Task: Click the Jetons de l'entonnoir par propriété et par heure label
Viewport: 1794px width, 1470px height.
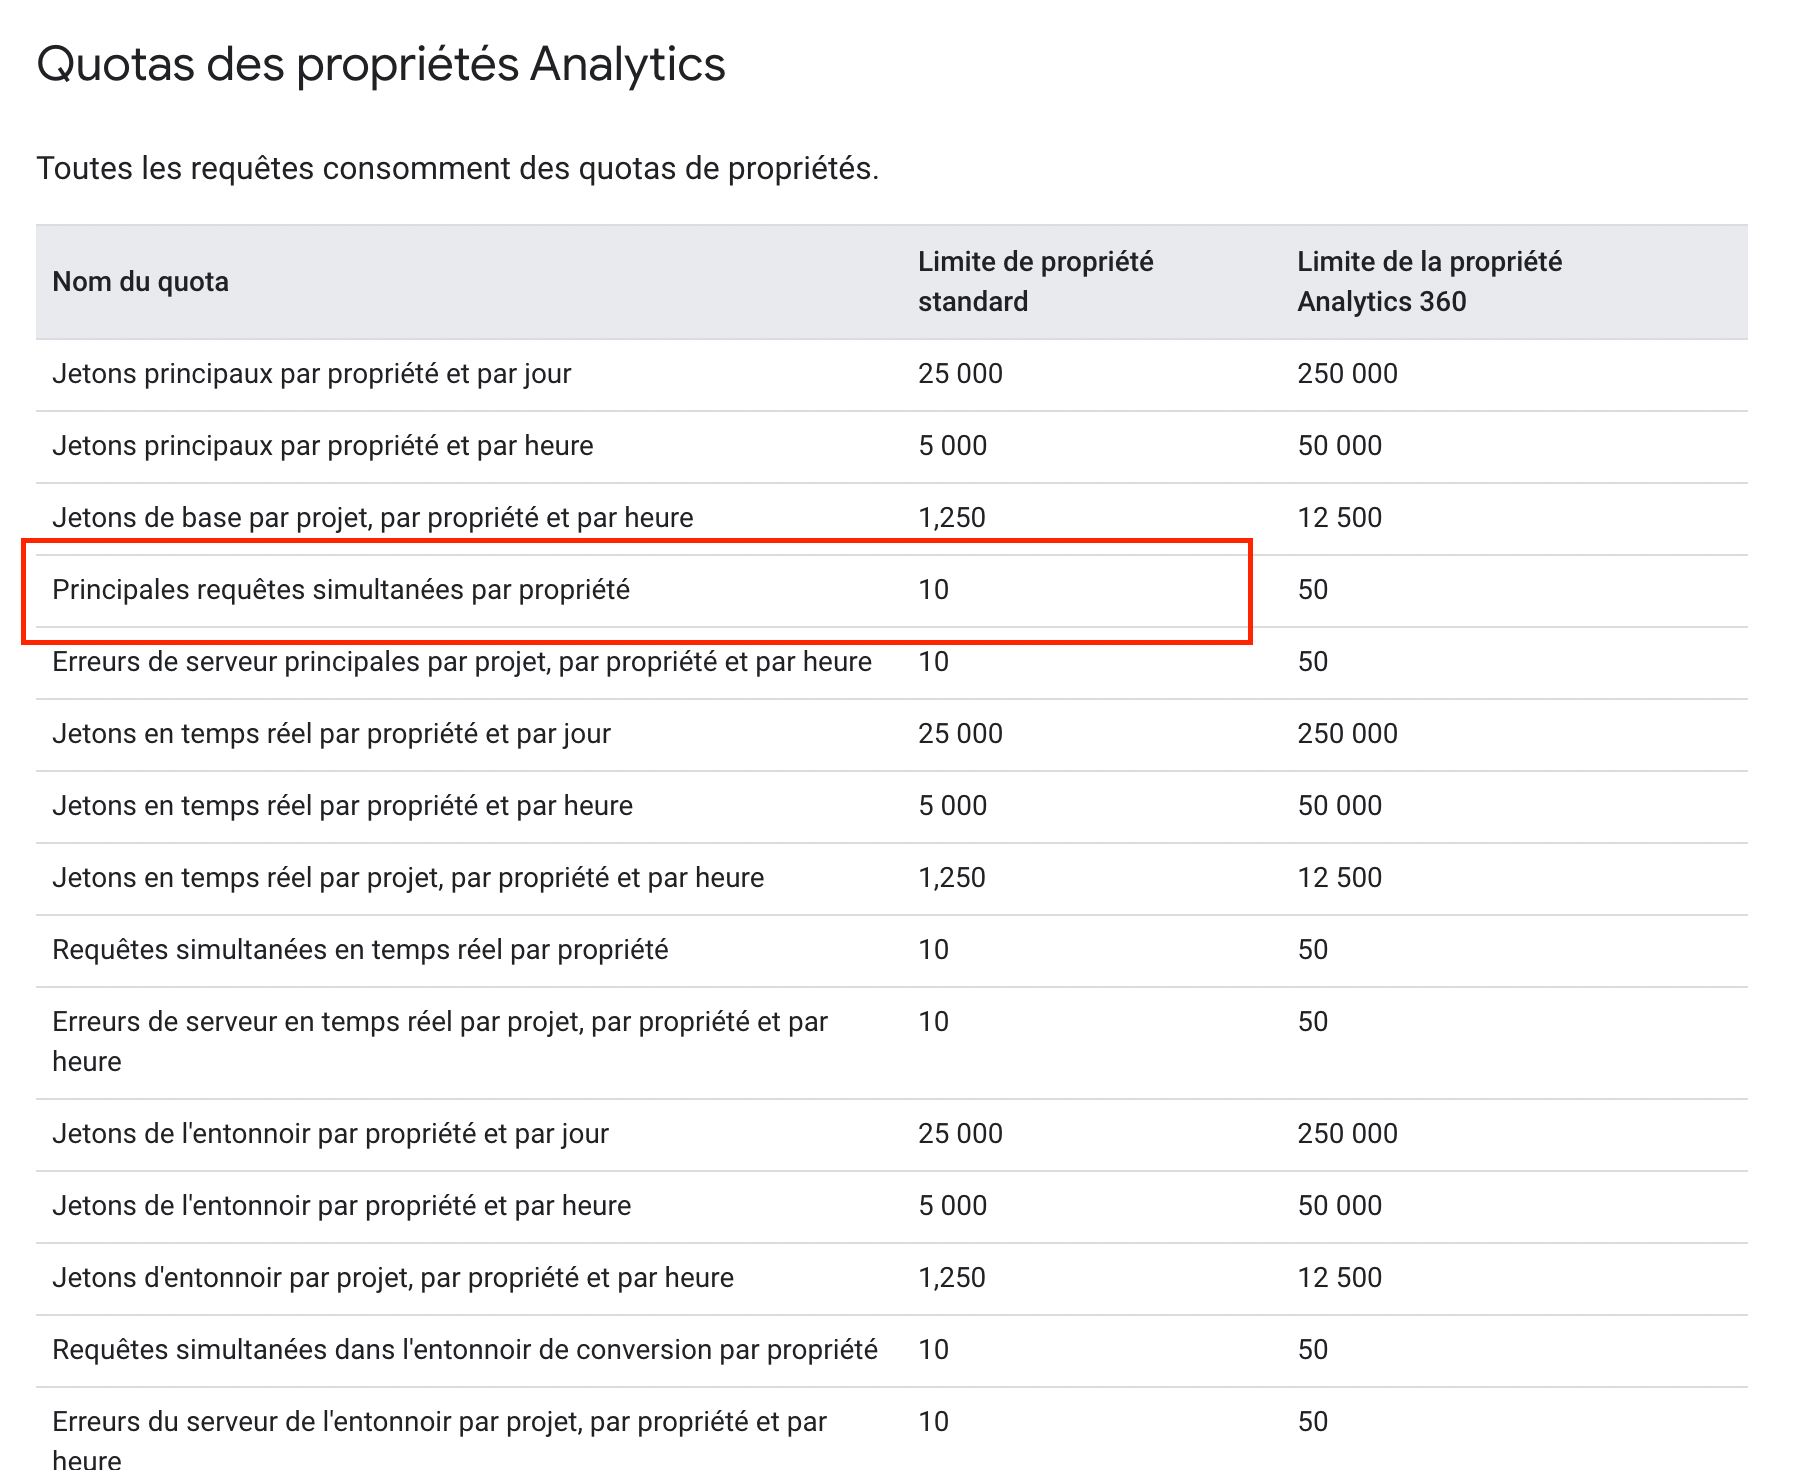Action: tap(341, 1206)
